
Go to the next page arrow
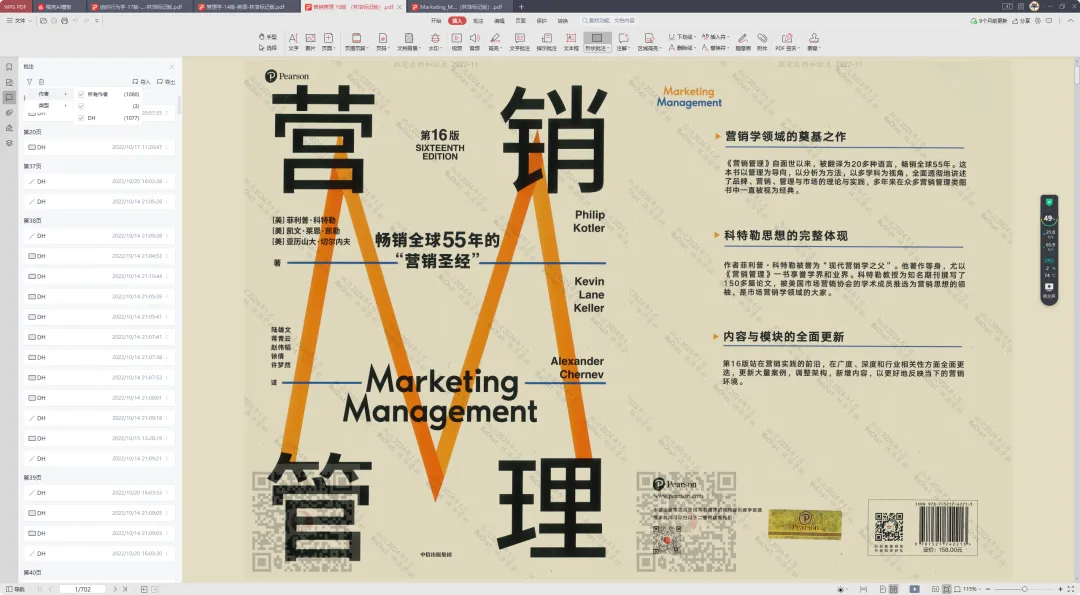pos(115,589)
